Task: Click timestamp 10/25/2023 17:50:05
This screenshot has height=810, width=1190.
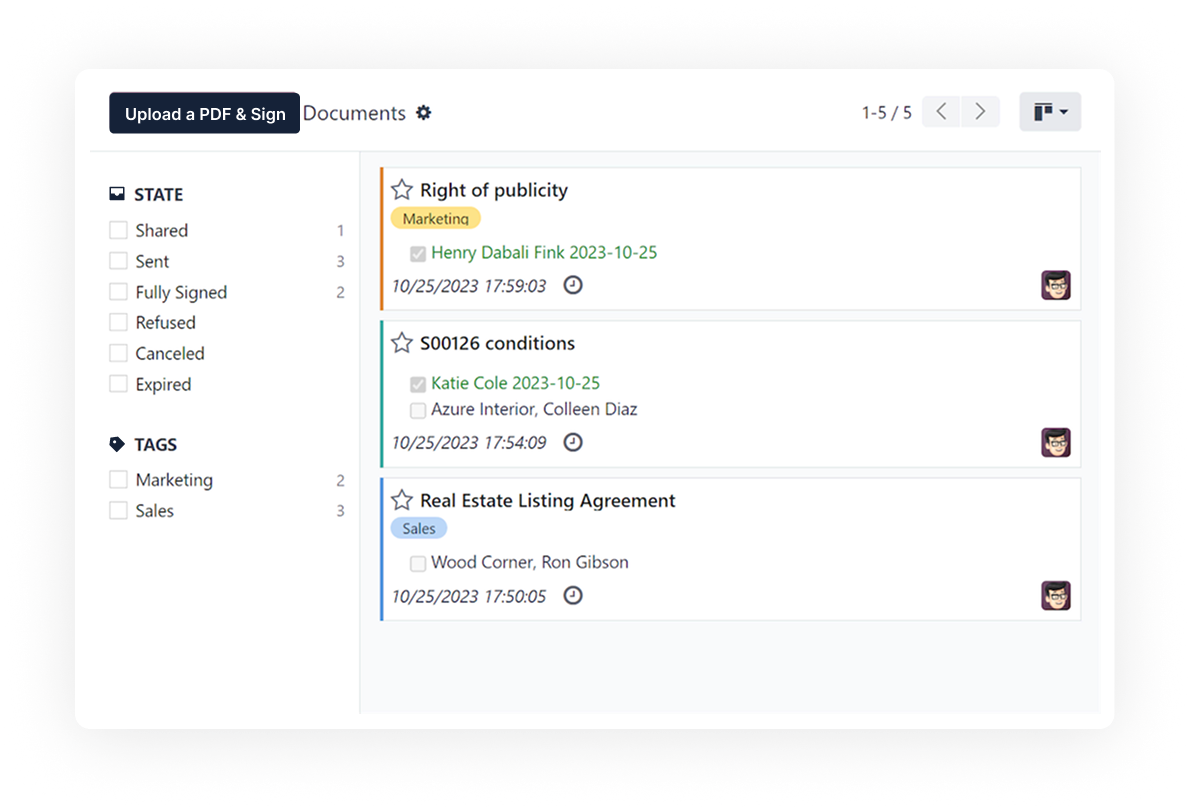Action: tap(469, 597)
